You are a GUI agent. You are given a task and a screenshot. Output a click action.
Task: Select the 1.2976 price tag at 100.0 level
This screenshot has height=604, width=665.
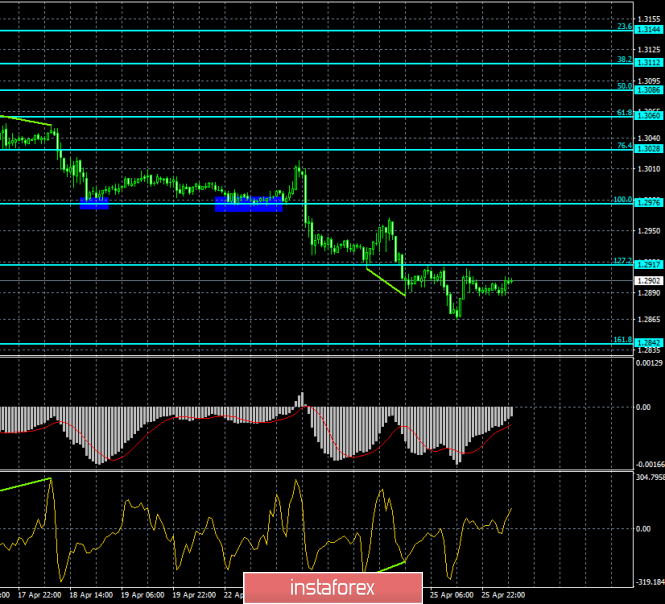click(649, 202)
